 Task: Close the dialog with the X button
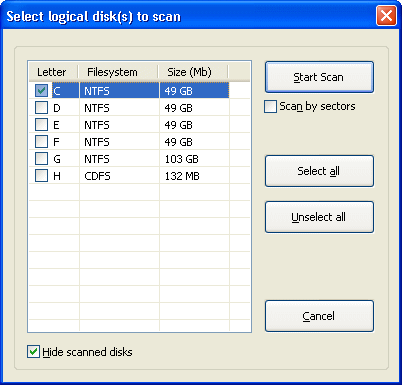[x=386, y=16]
